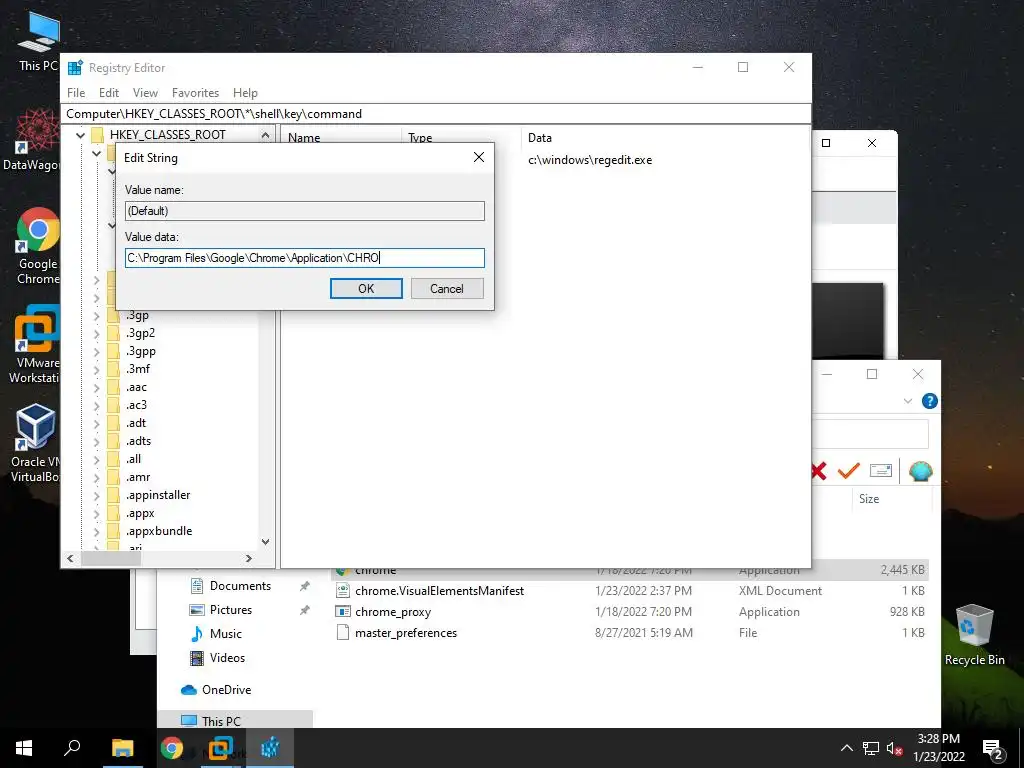Switch to VMware Workstation in the taskbar

click(x=221, y=748)
